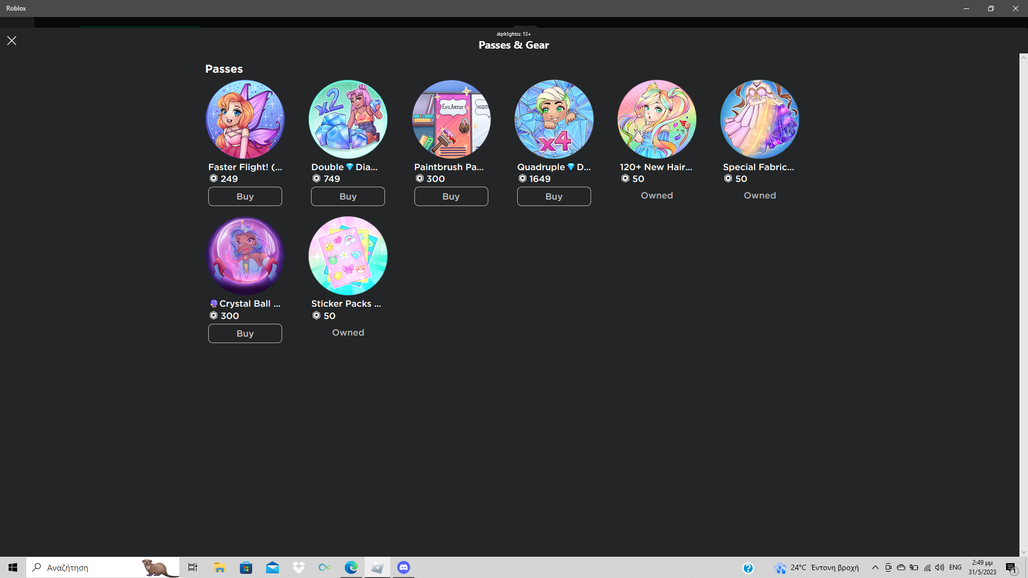Open the battery status tray icon
Viewport: 1028px width, 578px height.
pyautogui.click(x=914, y=568)
